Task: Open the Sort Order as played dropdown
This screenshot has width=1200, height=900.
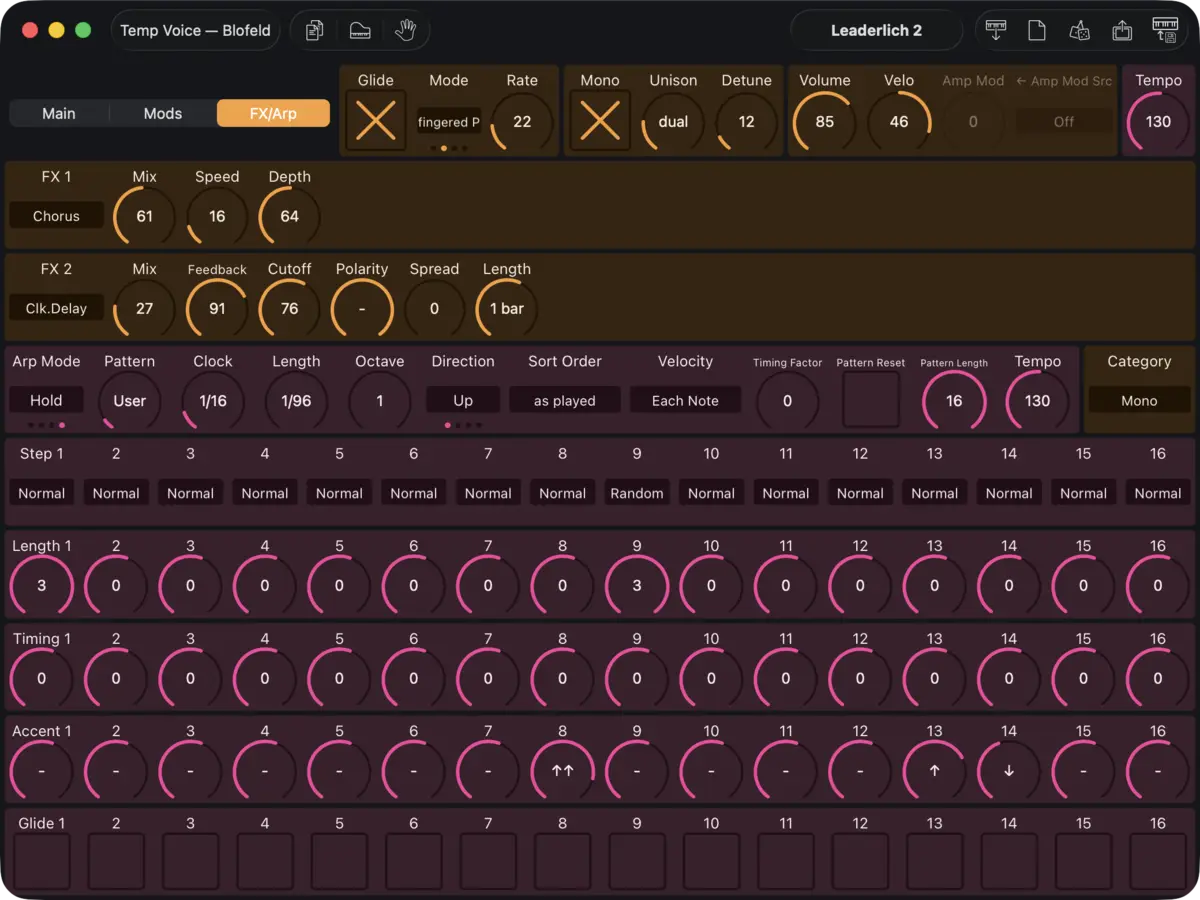Action: 564,400
